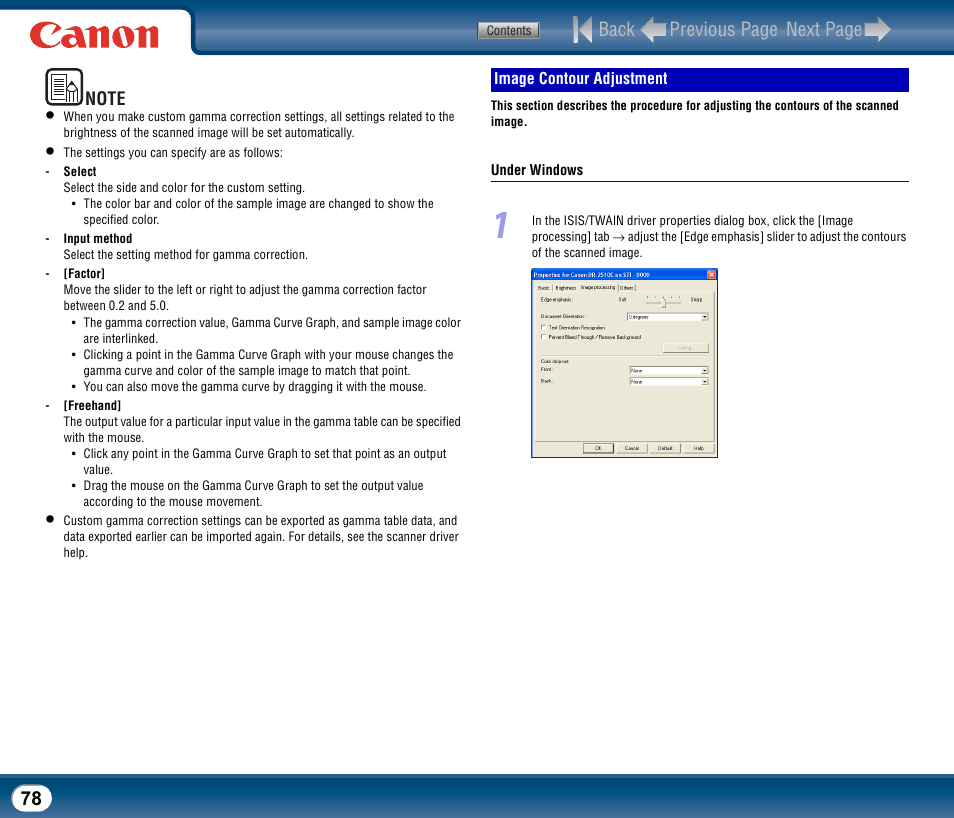Screen dimensions: 954x818
Task: Click the "Edge emphasis:" label in dialog
Action: [x=557, y=299]
